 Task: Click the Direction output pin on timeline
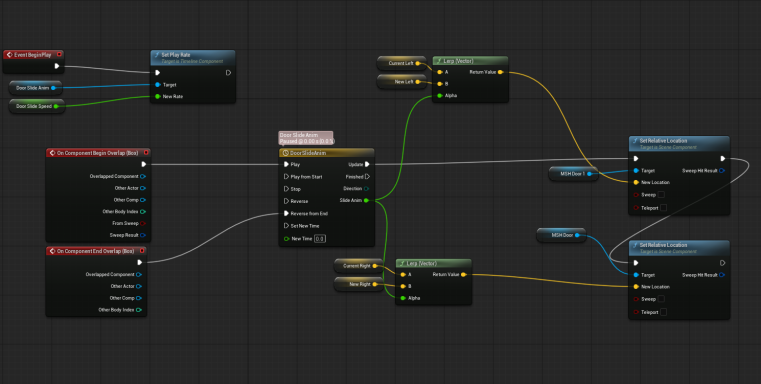tap(366, 188)
